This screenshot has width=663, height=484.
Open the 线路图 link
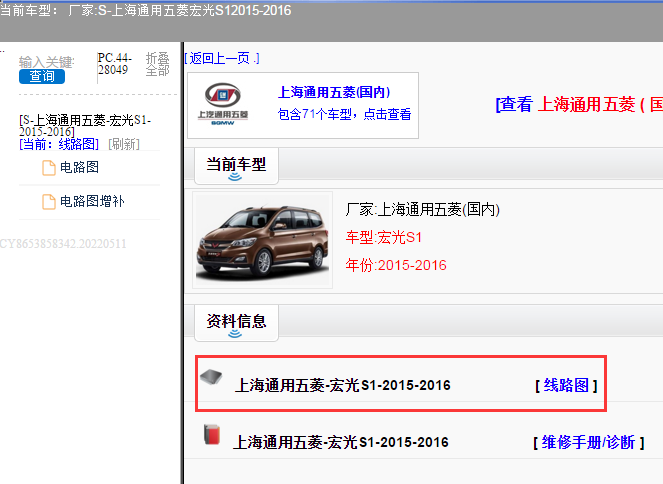coord(566,385)
